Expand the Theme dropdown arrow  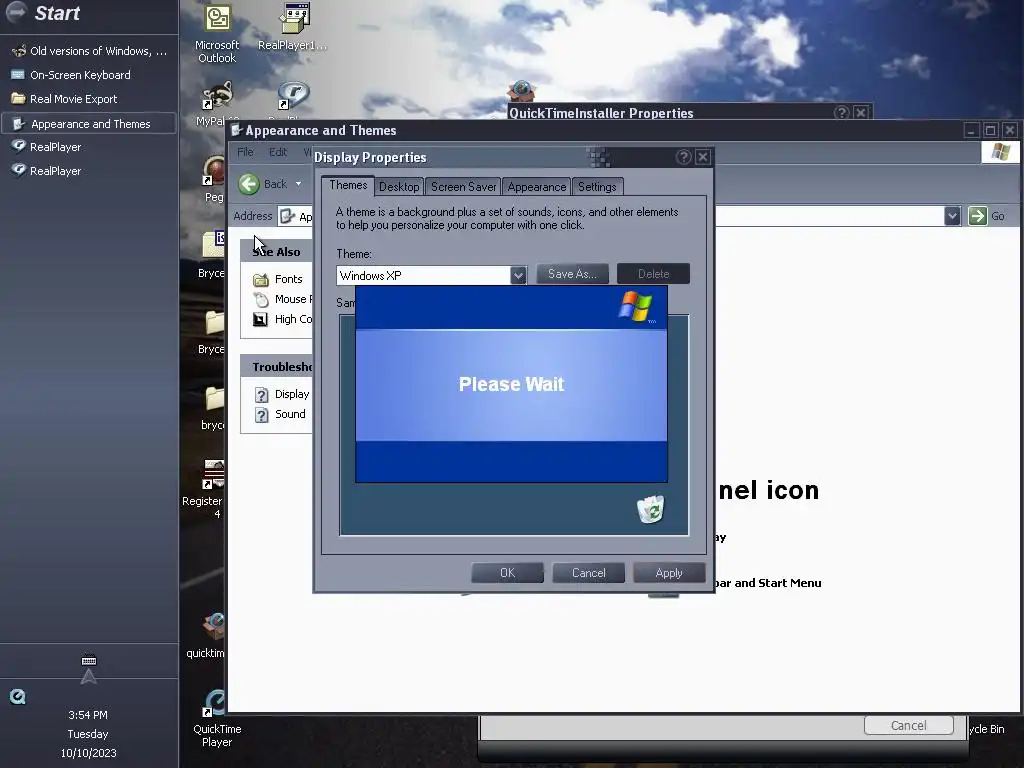tap(518, 275)
